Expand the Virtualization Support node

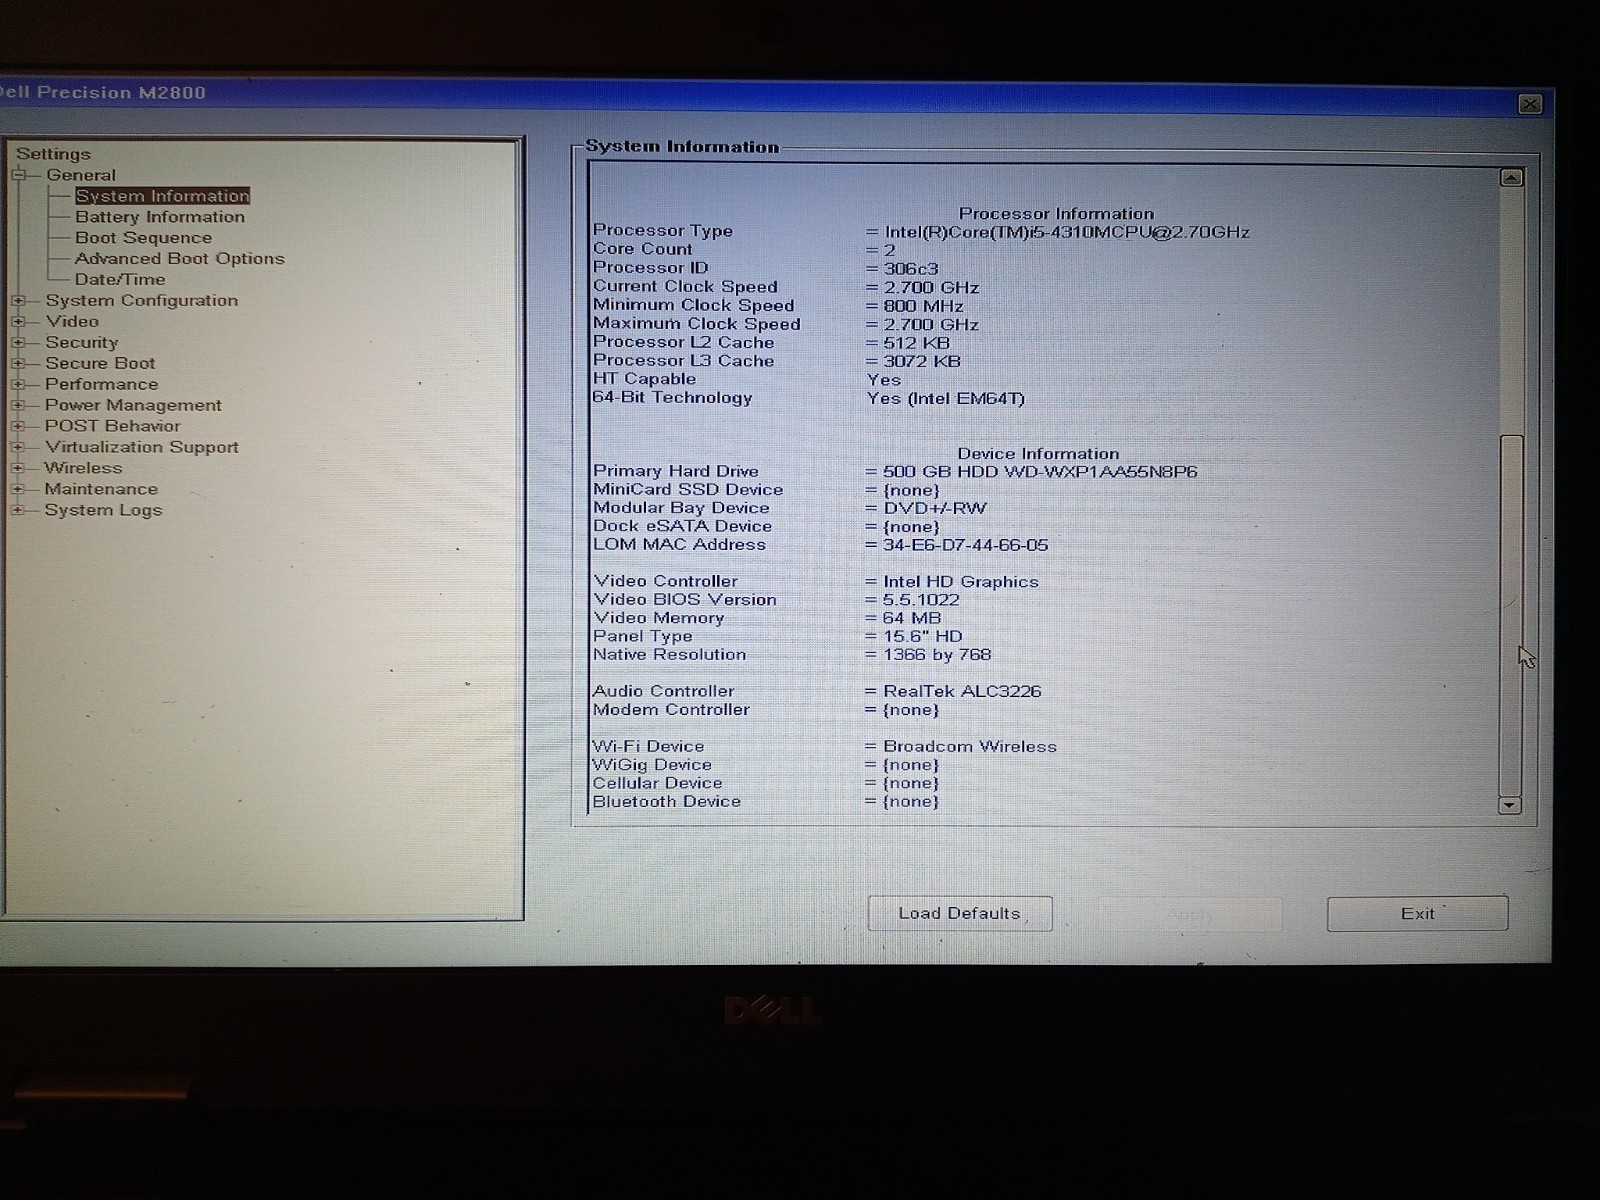18,447
